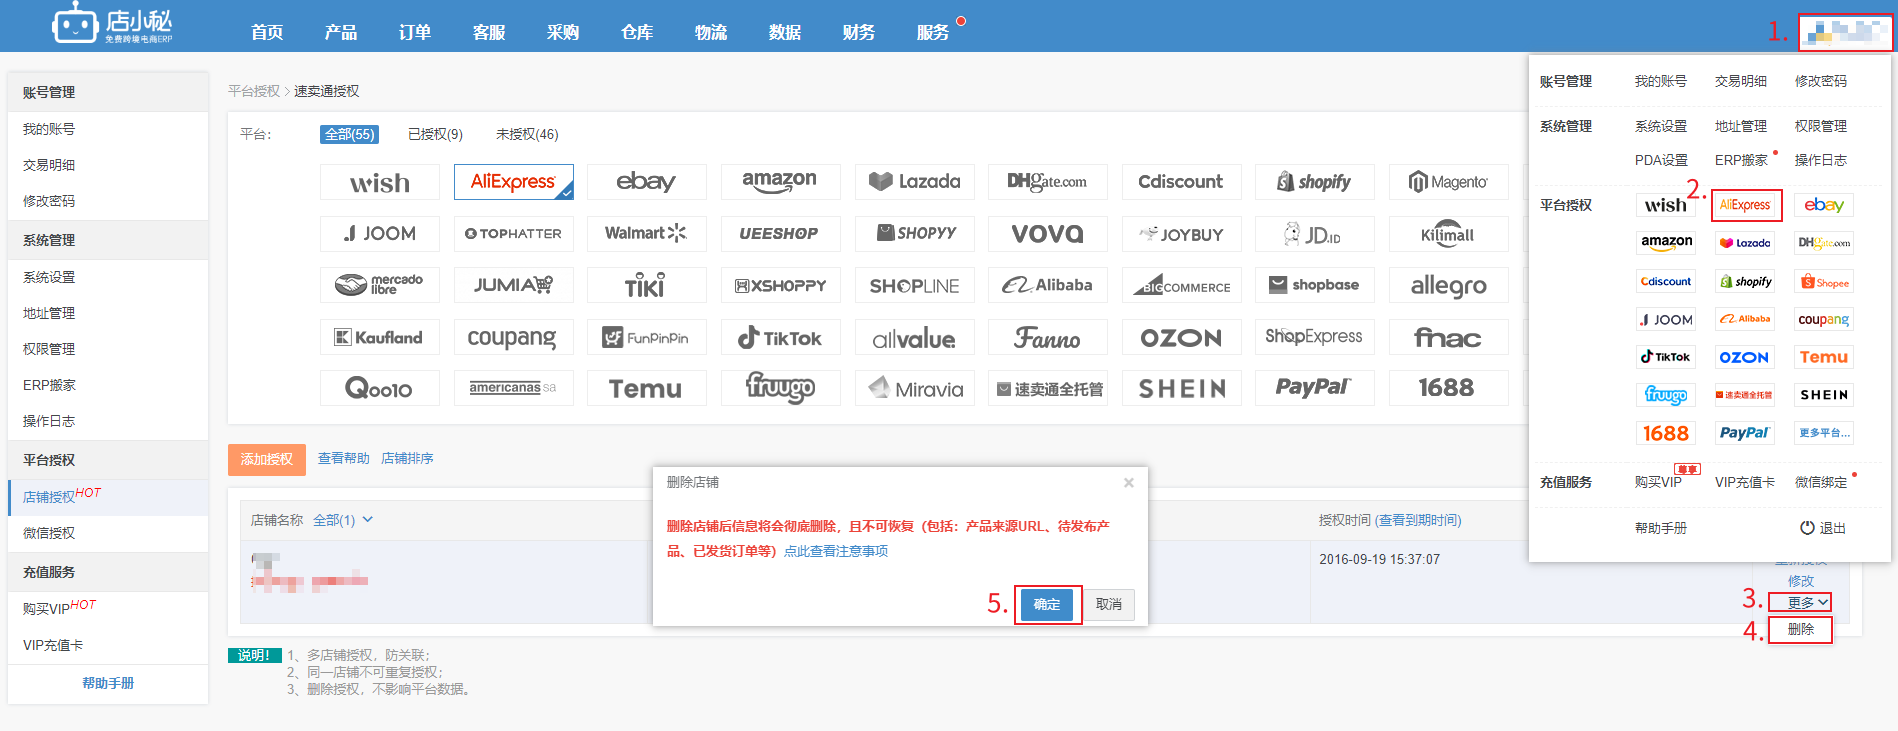The image size is (1898, 731).
Task: Click 删除 option under 更多 menu
Action: tap(1801, 629)
